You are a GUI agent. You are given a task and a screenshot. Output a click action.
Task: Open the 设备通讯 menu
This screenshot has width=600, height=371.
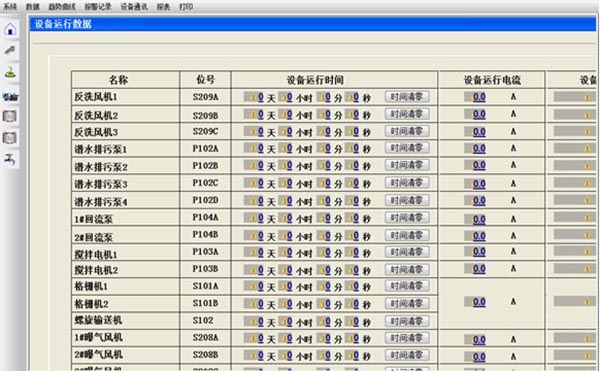(134, 7)
